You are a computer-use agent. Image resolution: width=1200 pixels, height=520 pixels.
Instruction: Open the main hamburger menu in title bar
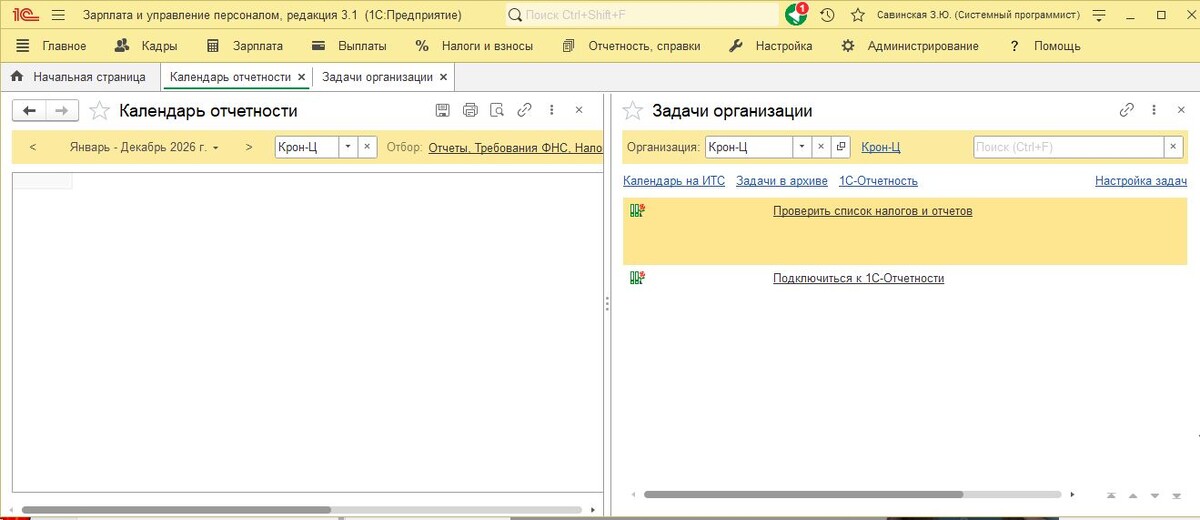coord(59,15)
